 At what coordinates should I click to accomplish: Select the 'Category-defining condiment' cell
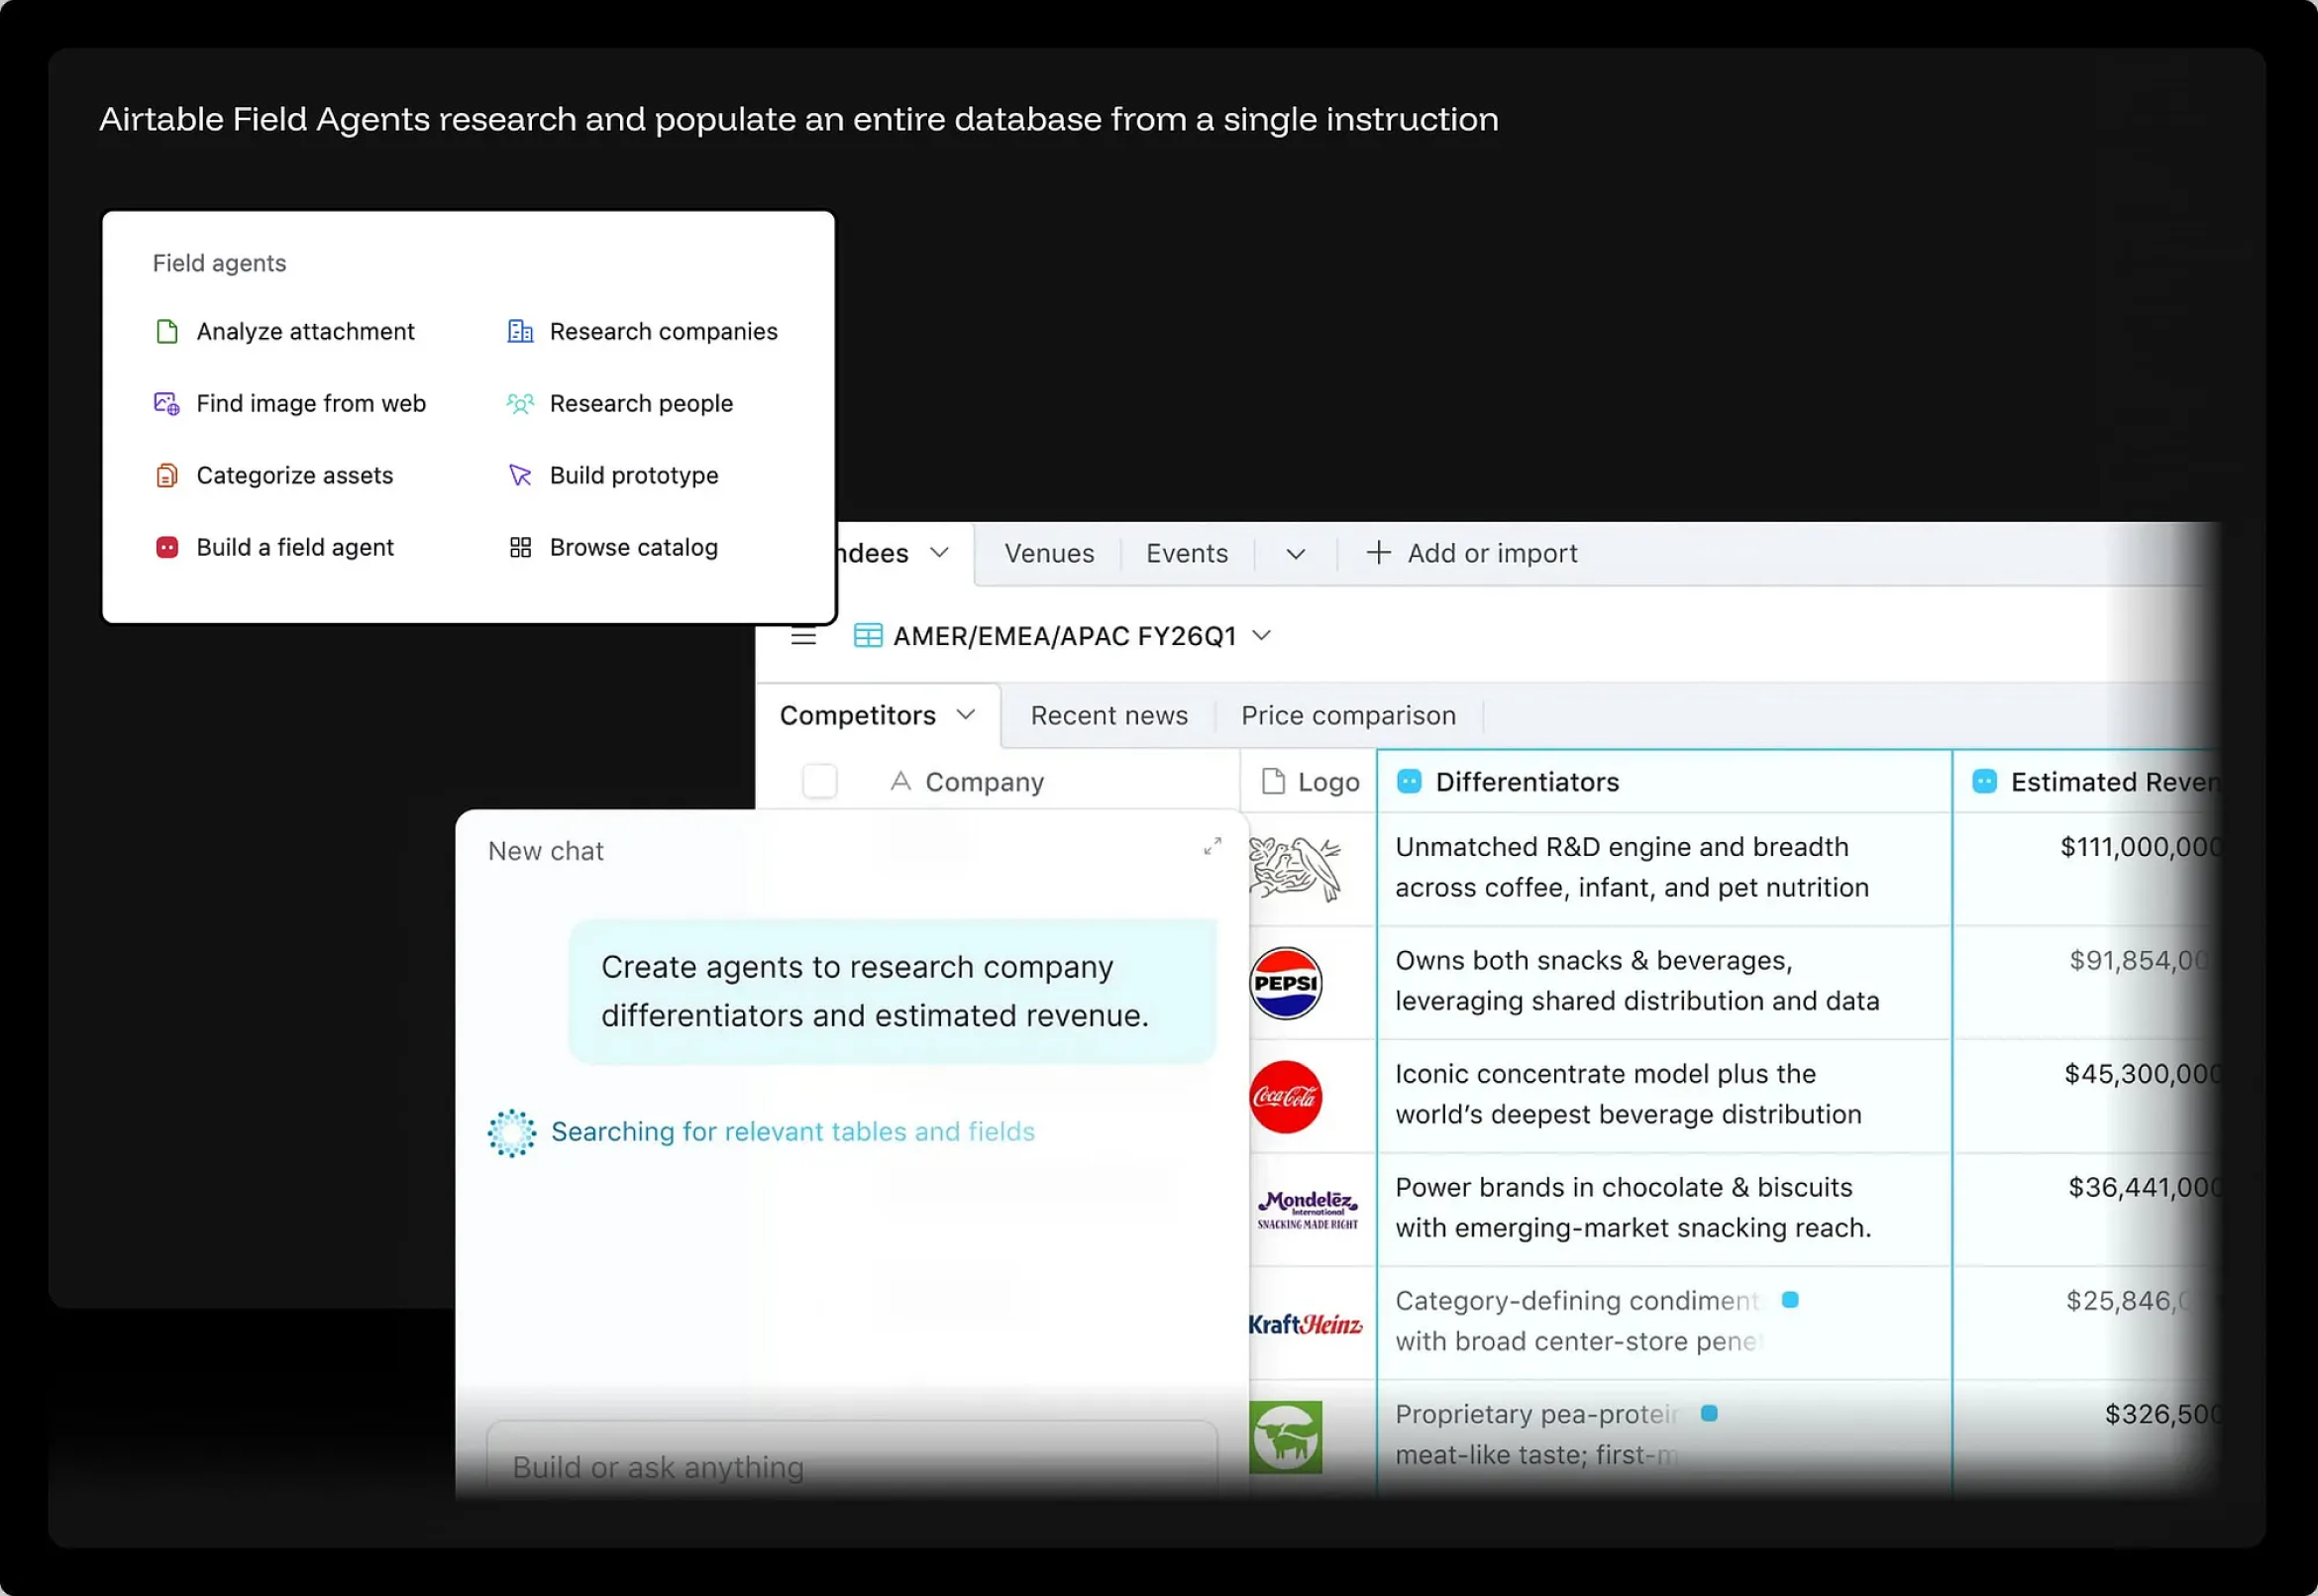1664,1322
